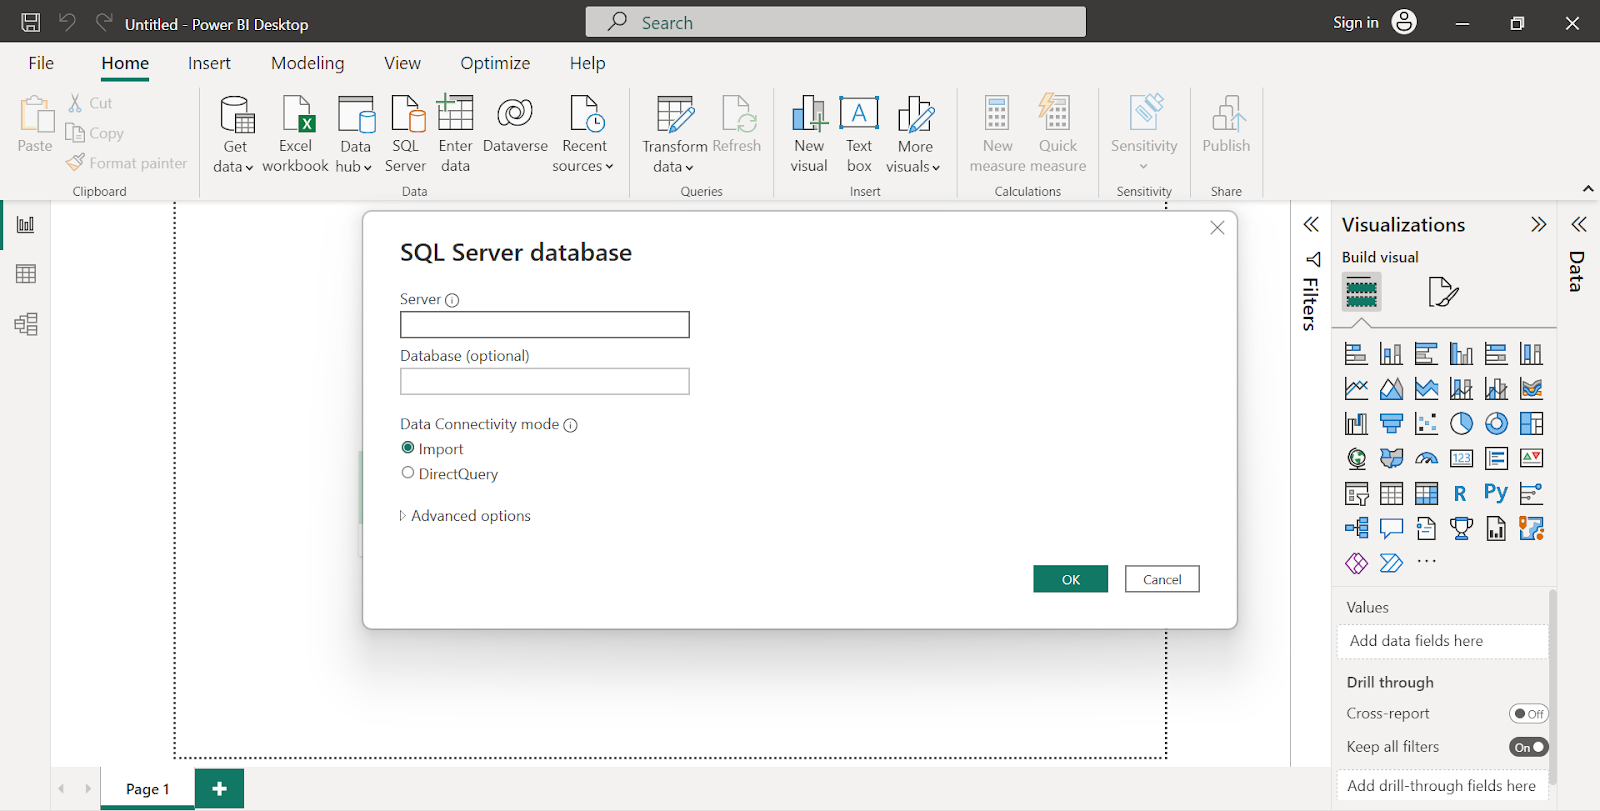Click the Search box
Viewport: 1600px width, 811px height.
pyautogui.click(x=835, y=22)
